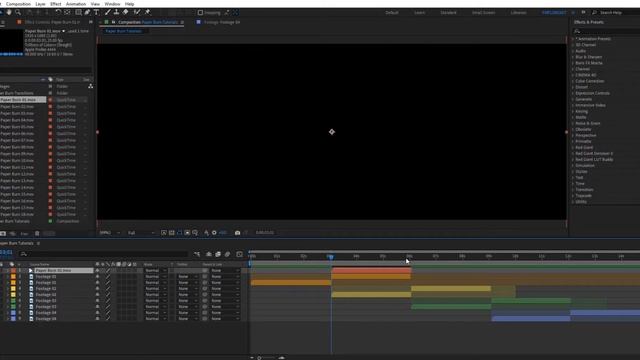This screenshot has width=640, height=360.
Task: Select the Zoom tool in toolbar
Action: (x=18, y=13)
